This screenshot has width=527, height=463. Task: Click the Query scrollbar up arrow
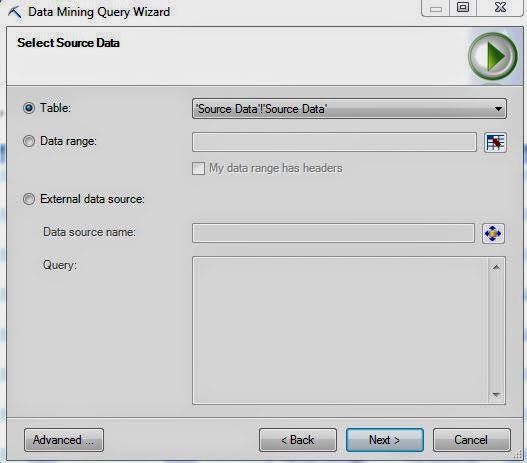pos(496,267)
